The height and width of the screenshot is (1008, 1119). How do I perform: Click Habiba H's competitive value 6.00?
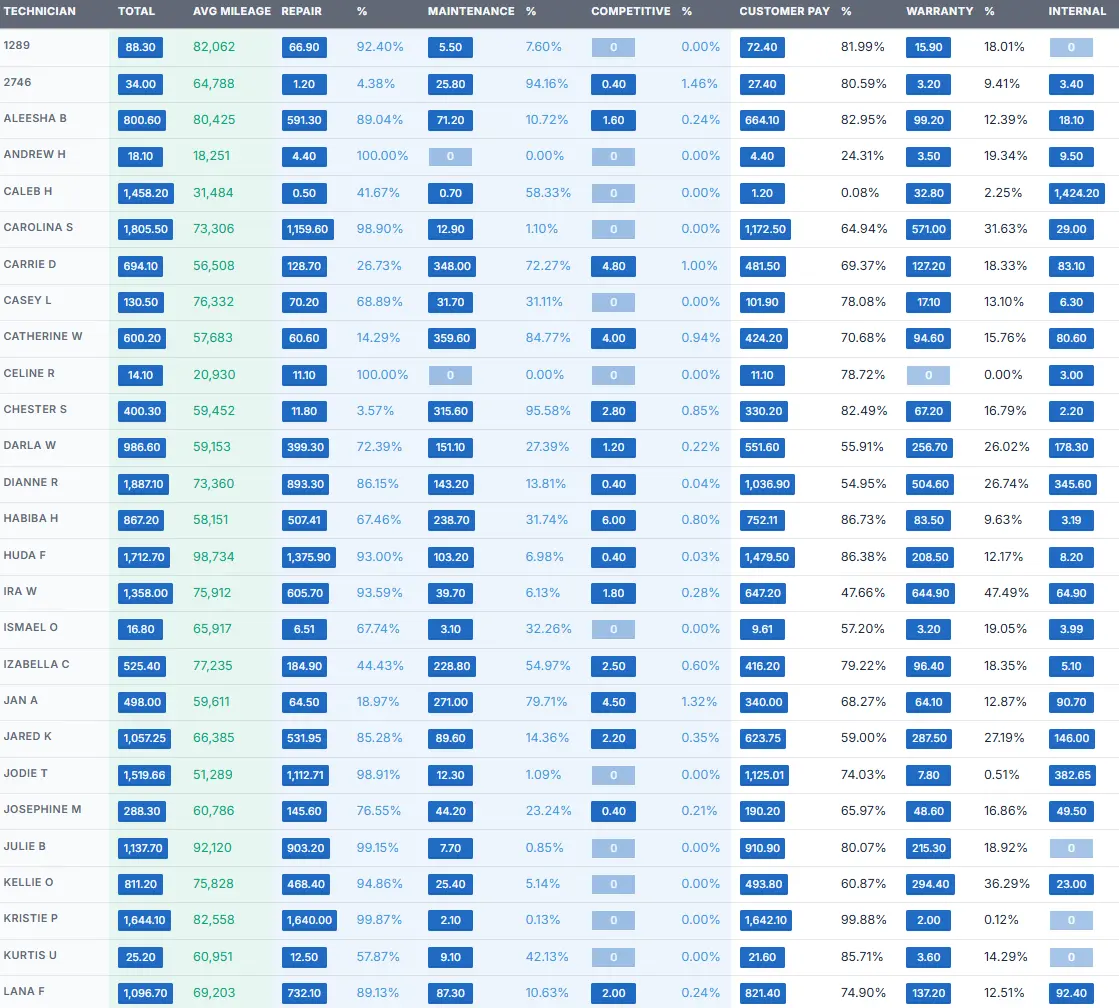point(613,520)
